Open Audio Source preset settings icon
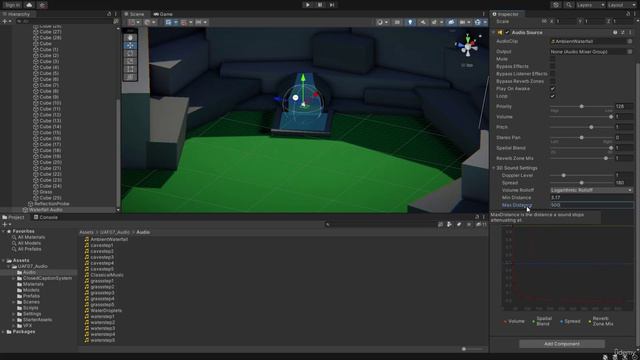The image size is (640, 360). click(623, 32)
